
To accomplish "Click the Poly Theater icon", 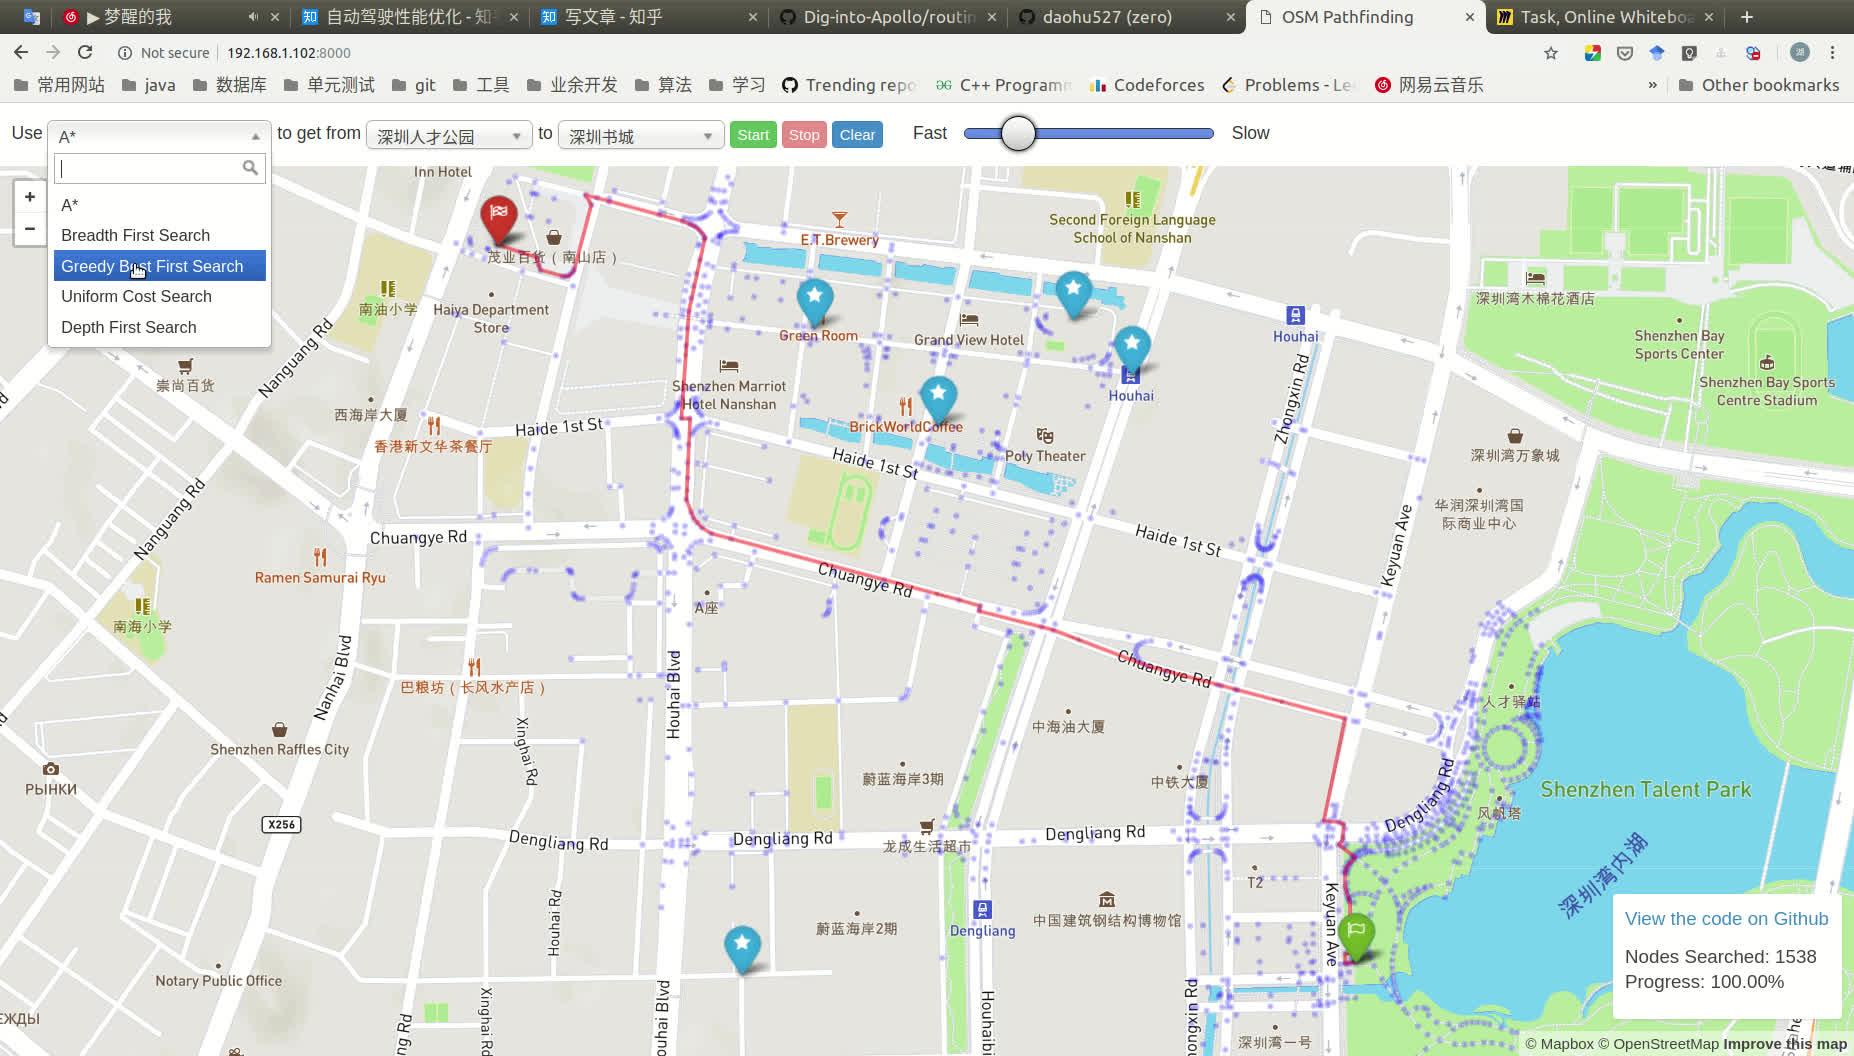I will point(1045,436).
